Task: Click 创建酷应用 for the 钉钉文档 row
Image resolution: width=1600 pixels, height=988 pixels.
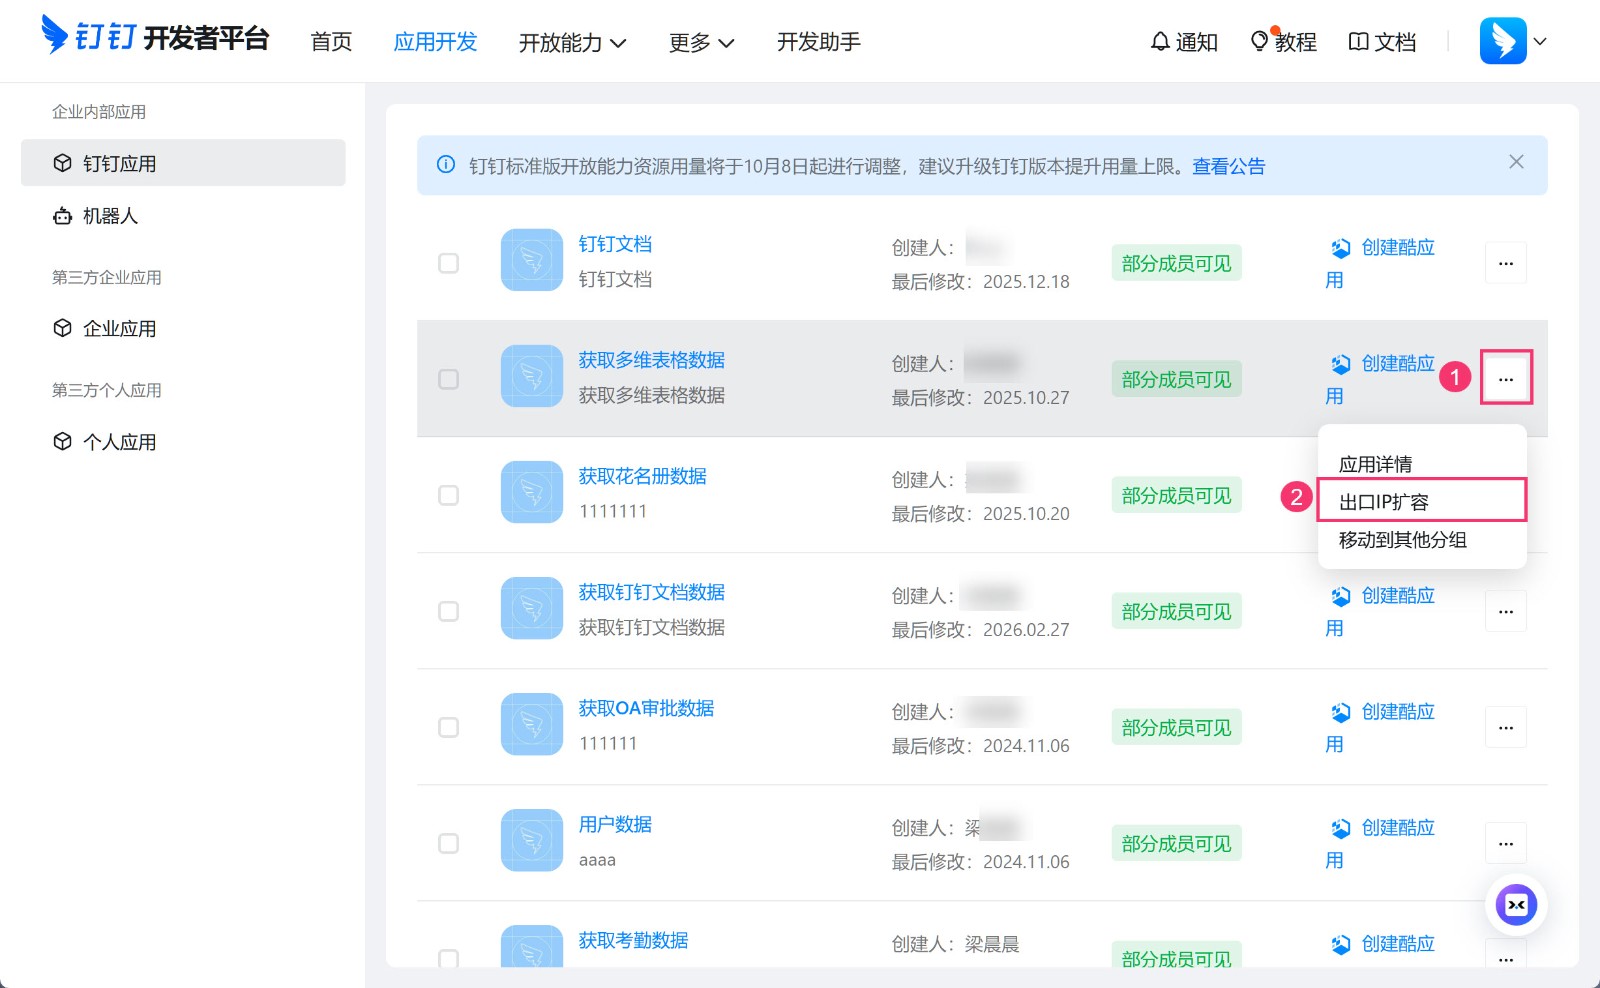Action: [1380, 263]
